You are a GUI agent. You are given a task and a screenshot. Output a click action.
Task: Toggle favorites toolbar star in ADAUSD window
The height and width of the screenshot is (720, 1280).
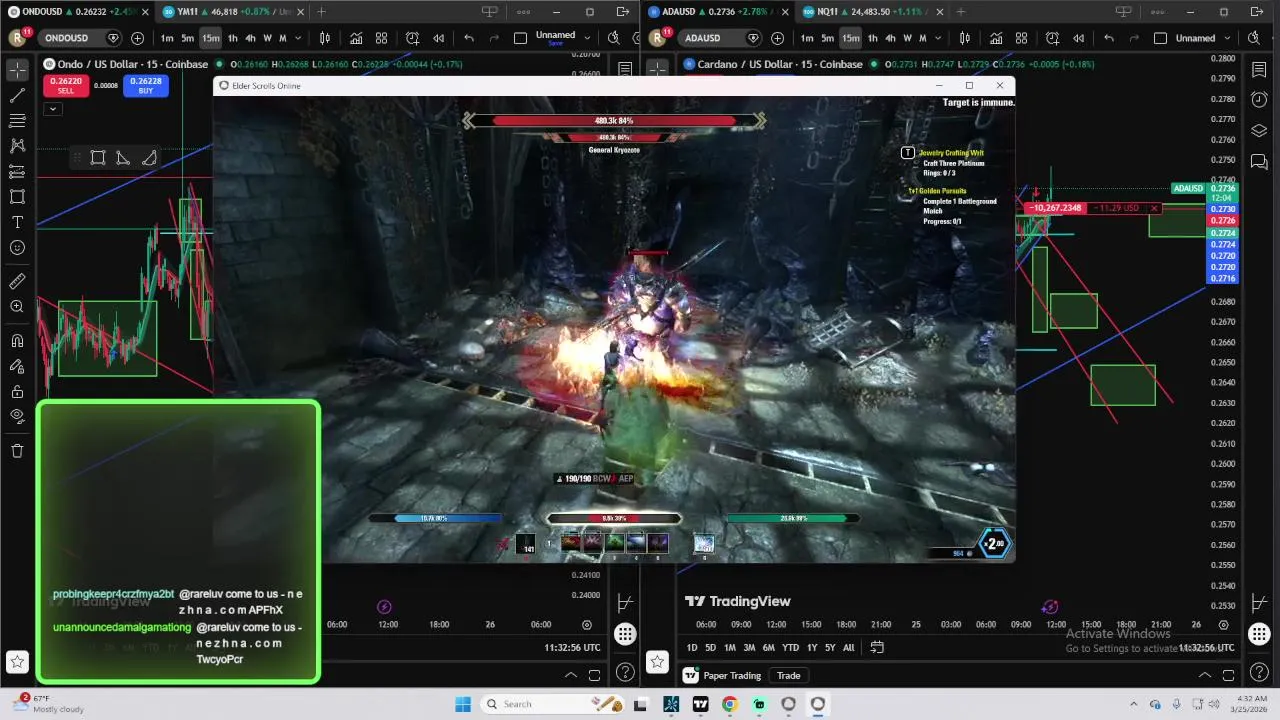[657, 661]
